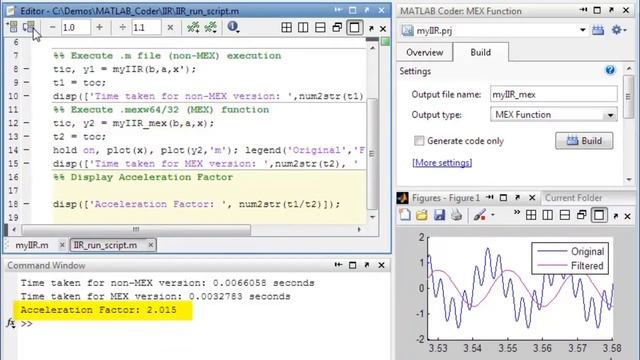Screen dimensions: 640x360
Task: Click the minus decrement value button in Editor
Action: pos(52,27)
